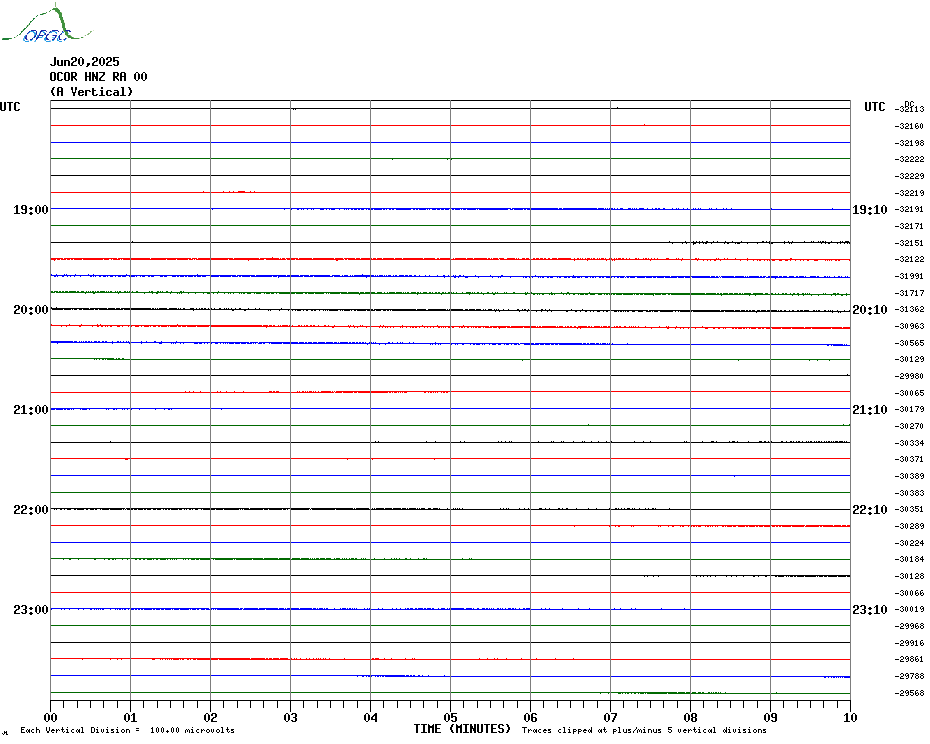Click the DC offset value -30065

pos(909,393)
